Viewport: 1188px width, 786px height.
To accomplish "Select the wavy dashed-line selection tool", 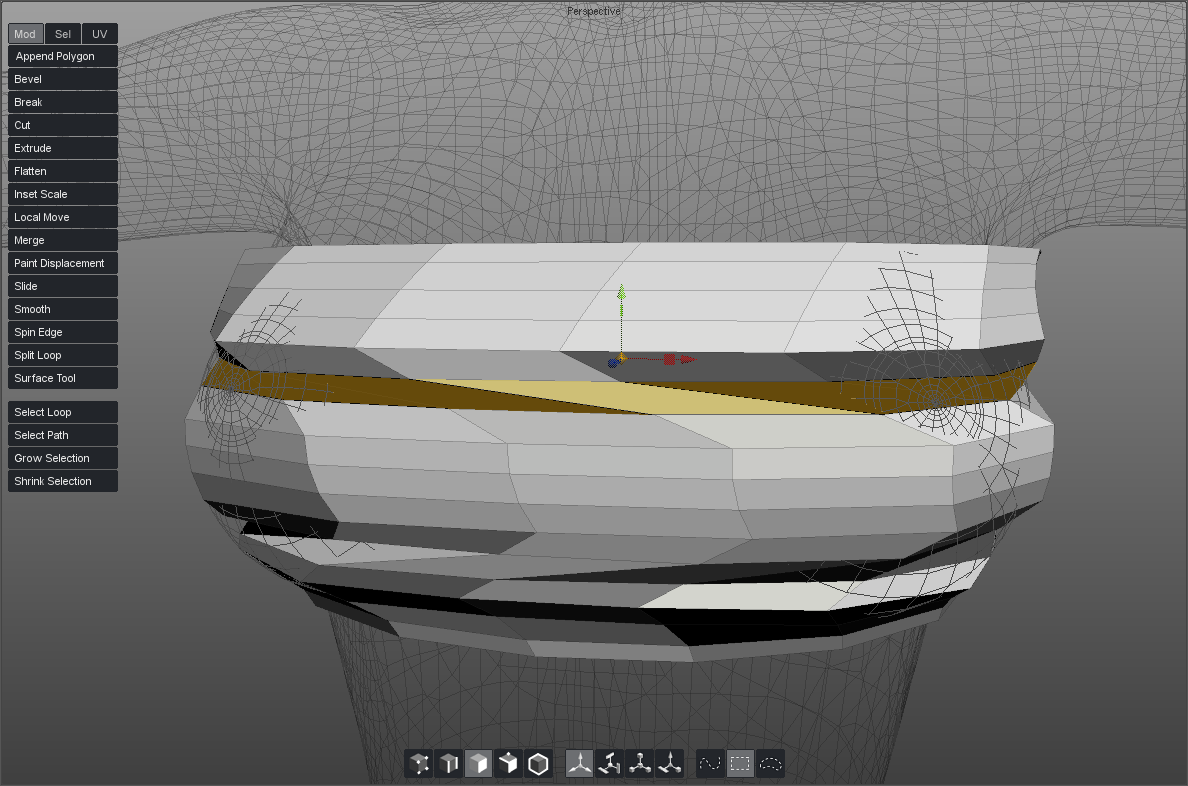I will tap(710, 765).
